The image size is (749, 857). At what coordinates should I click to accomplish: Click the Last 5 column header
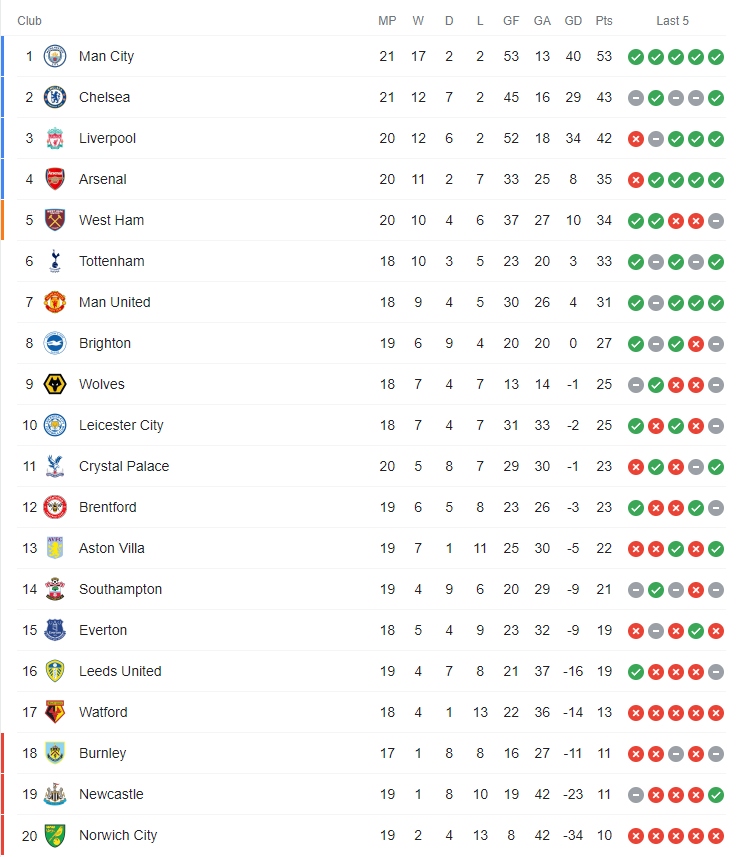(x=672, y=21)
